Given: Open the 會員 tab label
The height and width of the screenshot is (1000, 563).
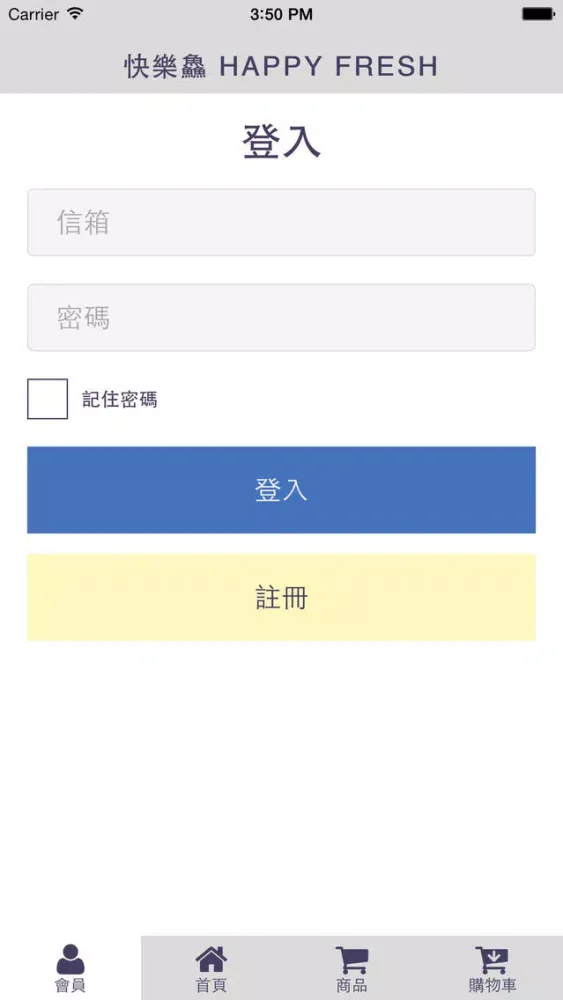Looking at the screenshot, I should 70,985.
